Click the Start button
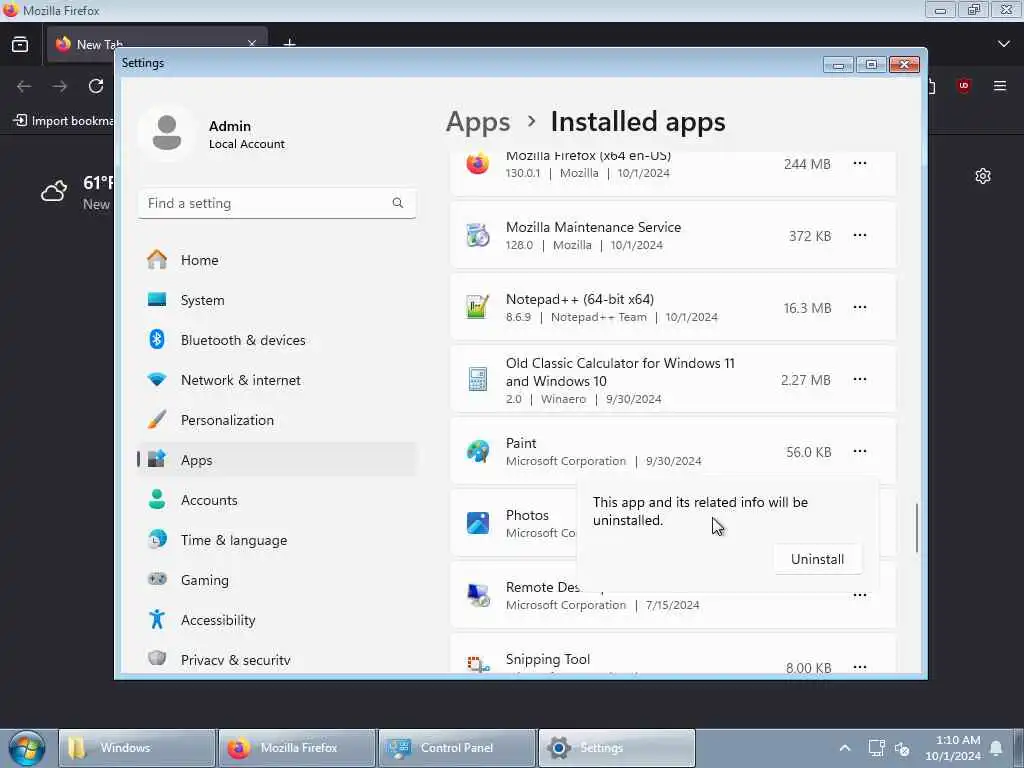Image resolution: width=1024 pixels, height=768 pixels. tap(26, 748)
